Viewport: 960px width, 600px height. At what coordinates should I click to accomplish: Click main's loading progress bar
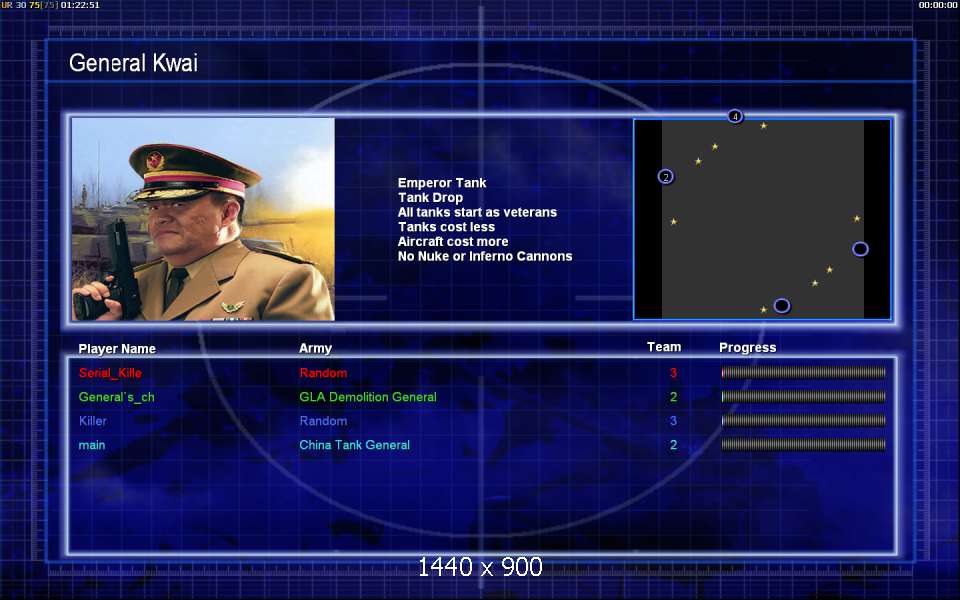click(803, 444)
